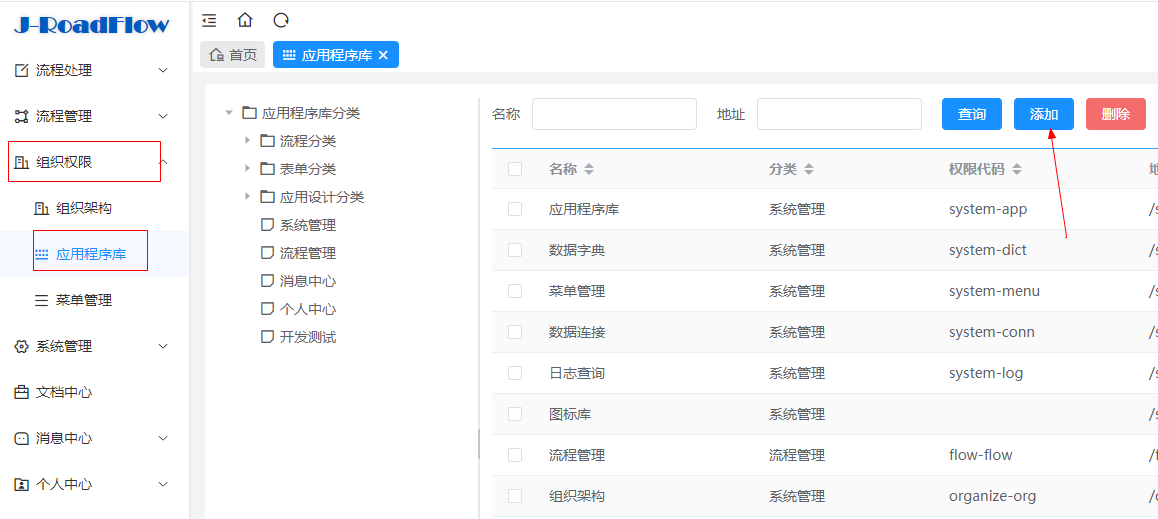Expand the 表单分类 tree node
The width and height of the screenshot is (1158, 519).
pyautogui.click(x=248, y=169)
